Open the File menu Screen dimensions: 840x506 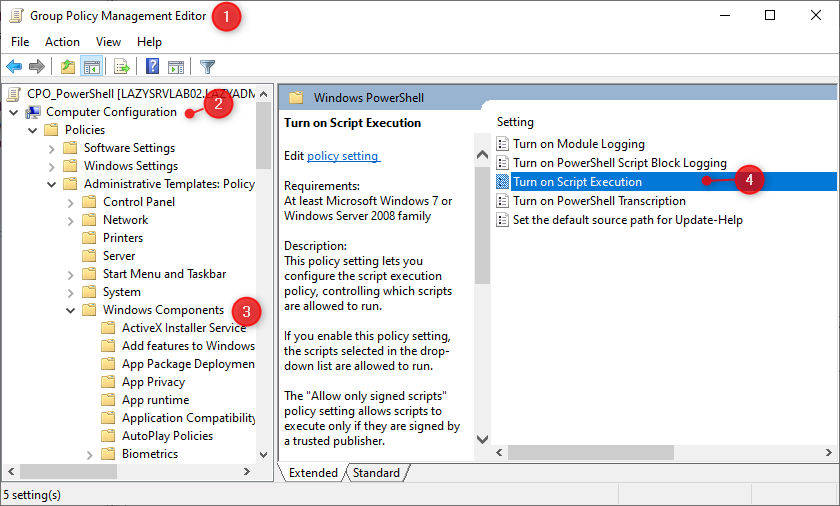pos(20,42)
